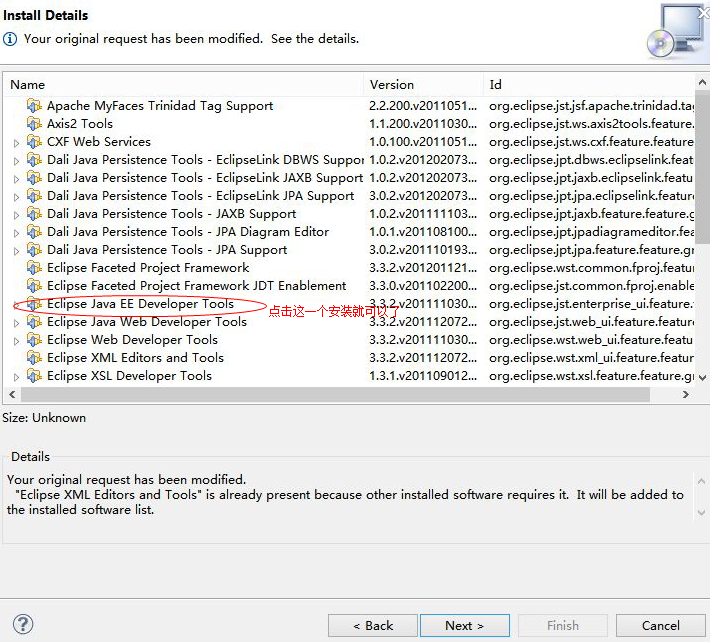Select the Axis2 Tools row text
Viewport: 710px width, 642px height.
80,124
